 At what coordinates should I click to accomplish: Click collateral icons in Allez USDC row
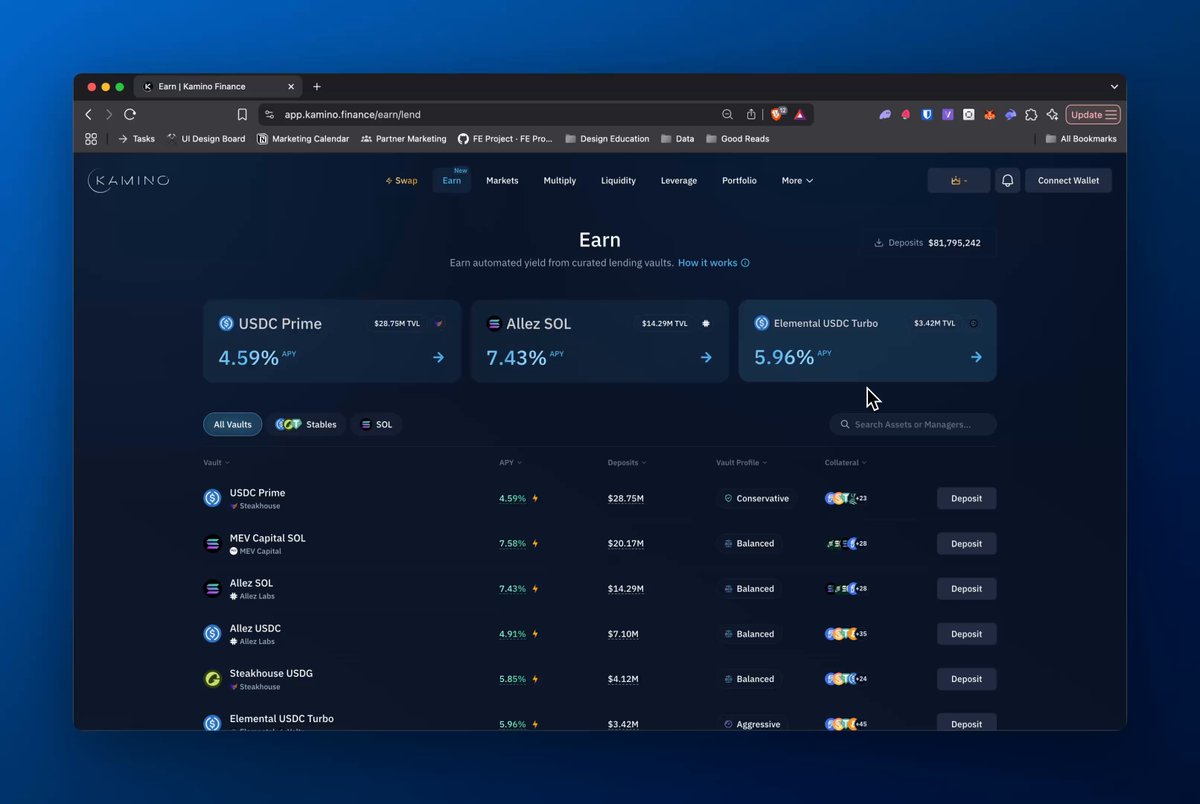[846, 634]
